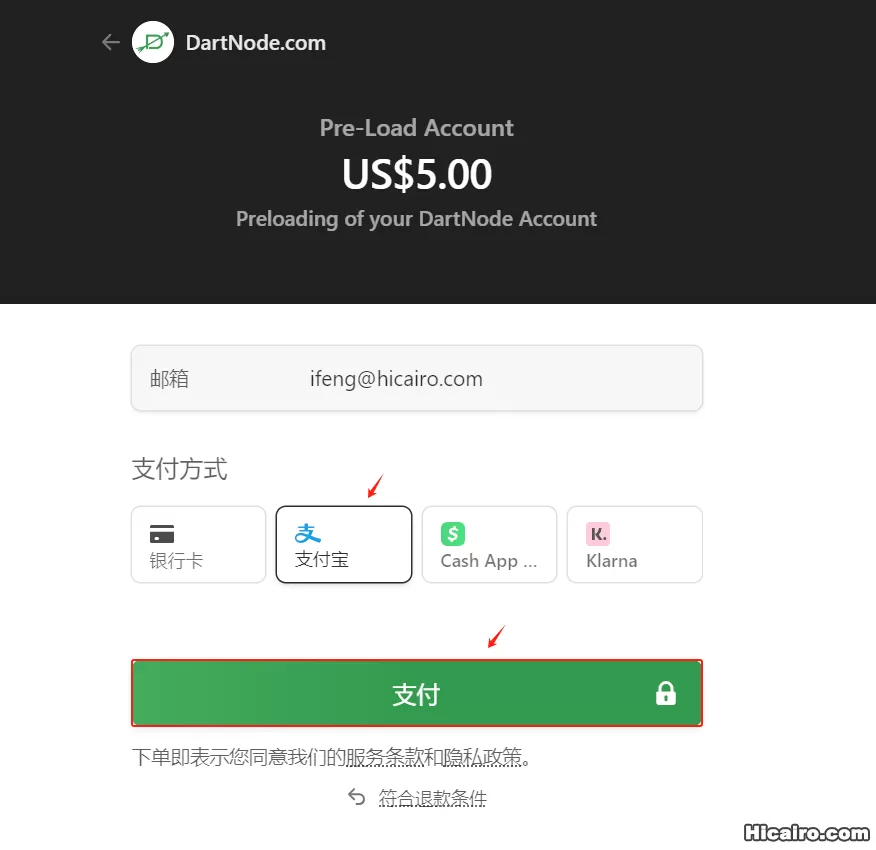Click the DartNode.com merchant name
Image resolution: width=876 pixels, height=850 pixels.
click(256, 43)
